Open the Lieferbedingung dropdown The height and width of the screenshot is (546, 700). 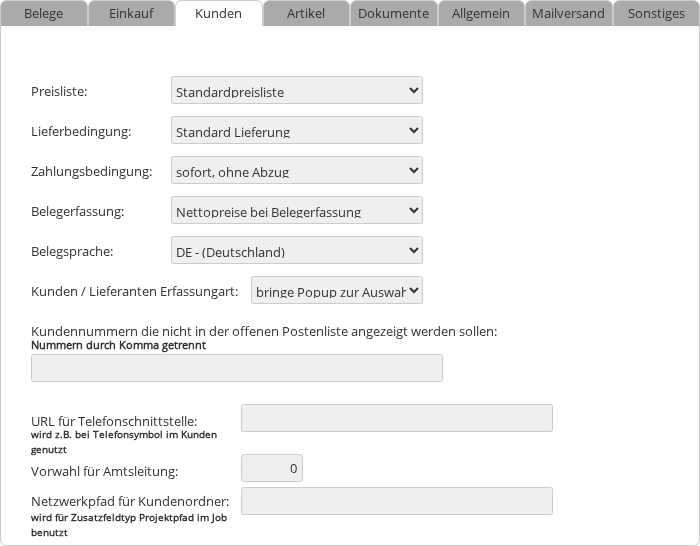pyautogui.click(x=297, y=131)
